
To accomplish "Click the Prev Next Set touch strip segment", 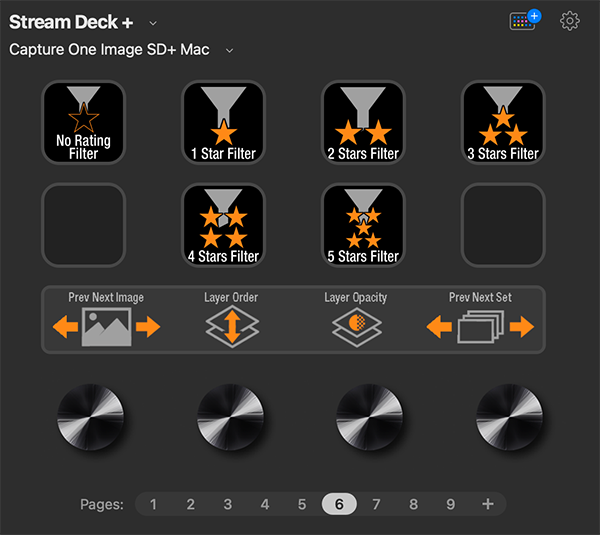I will click(480, 319).
